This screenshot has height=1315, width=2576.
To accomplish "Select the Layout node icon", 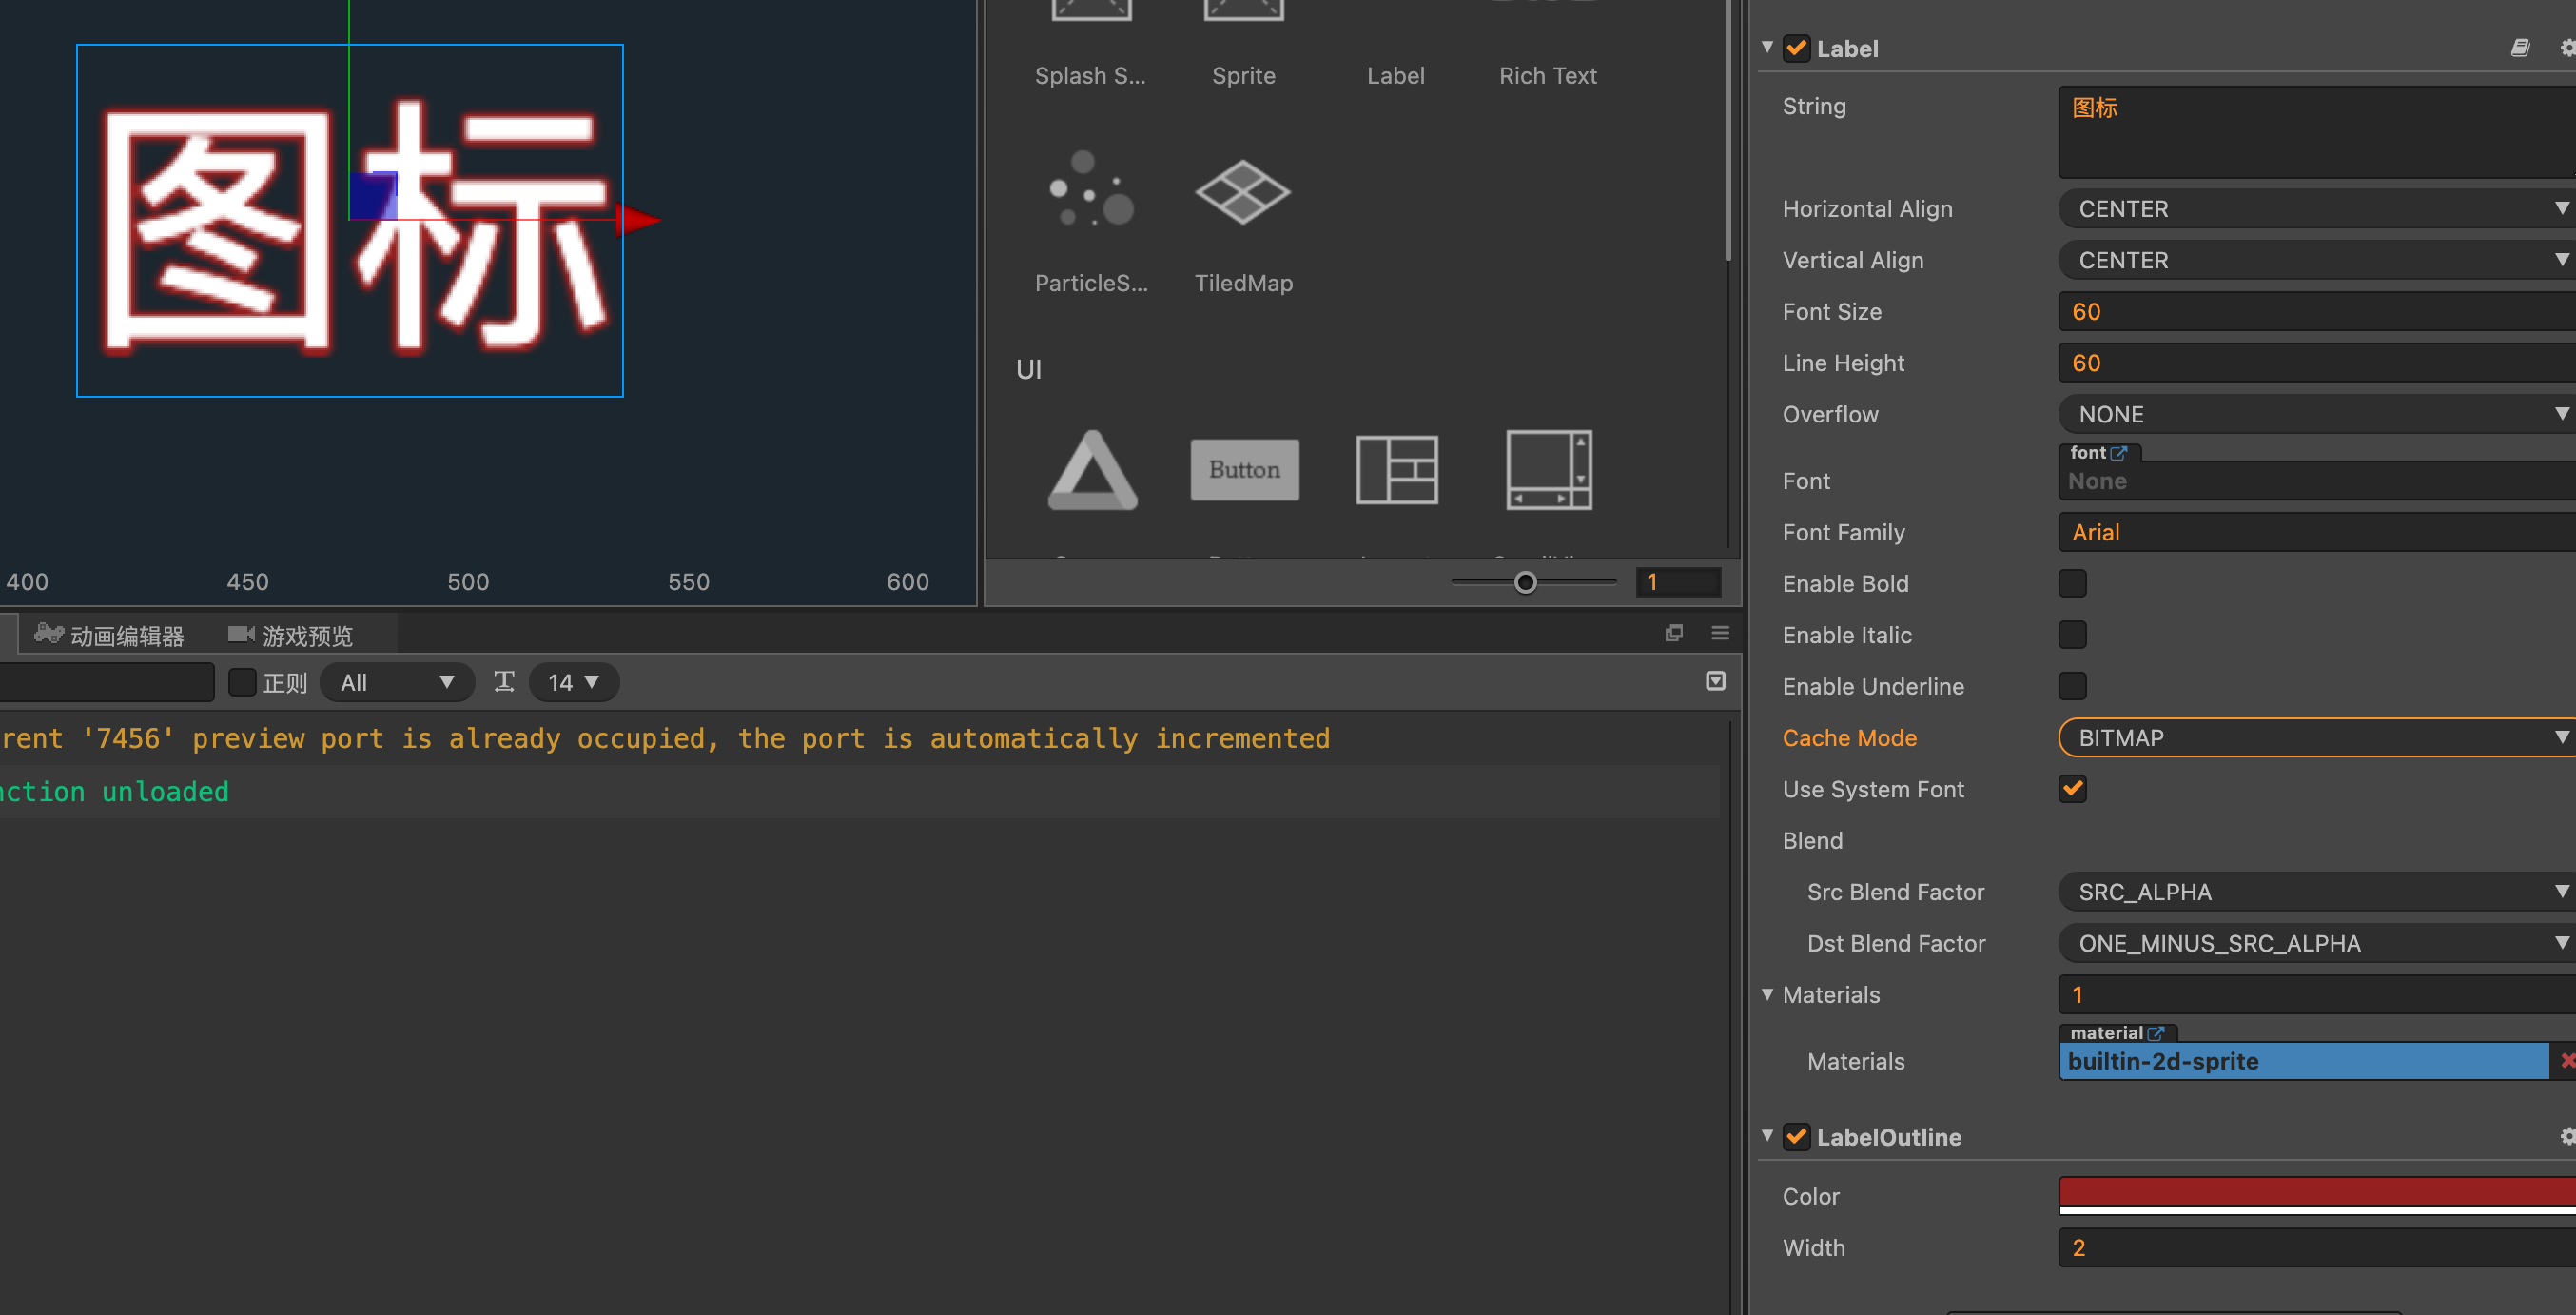I will click(x=1396, y=470).
